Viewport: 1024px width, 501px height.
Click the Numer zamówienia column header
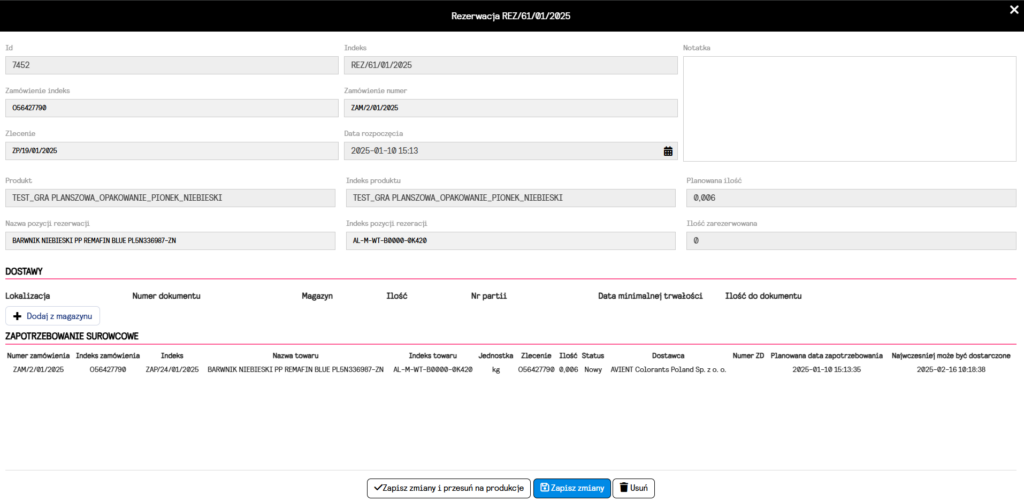pos(38,355)
